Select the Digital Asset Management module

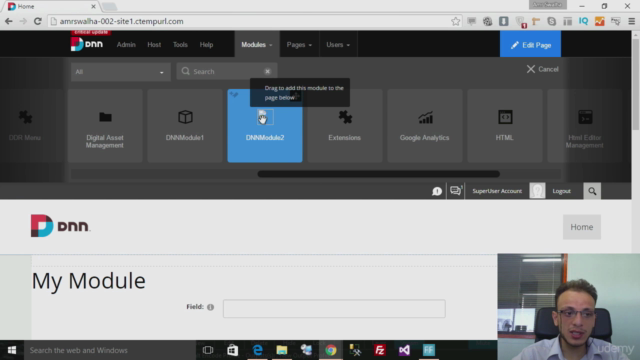pos(105,126)
